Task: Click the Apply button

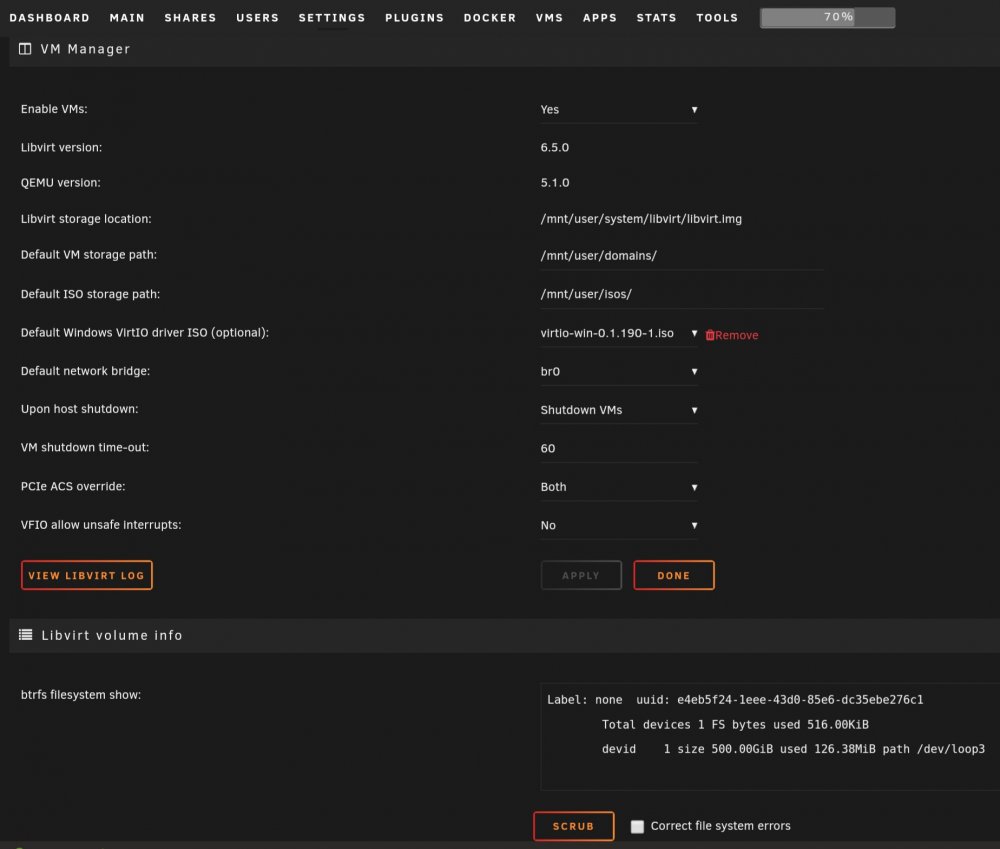Action: 581,575
